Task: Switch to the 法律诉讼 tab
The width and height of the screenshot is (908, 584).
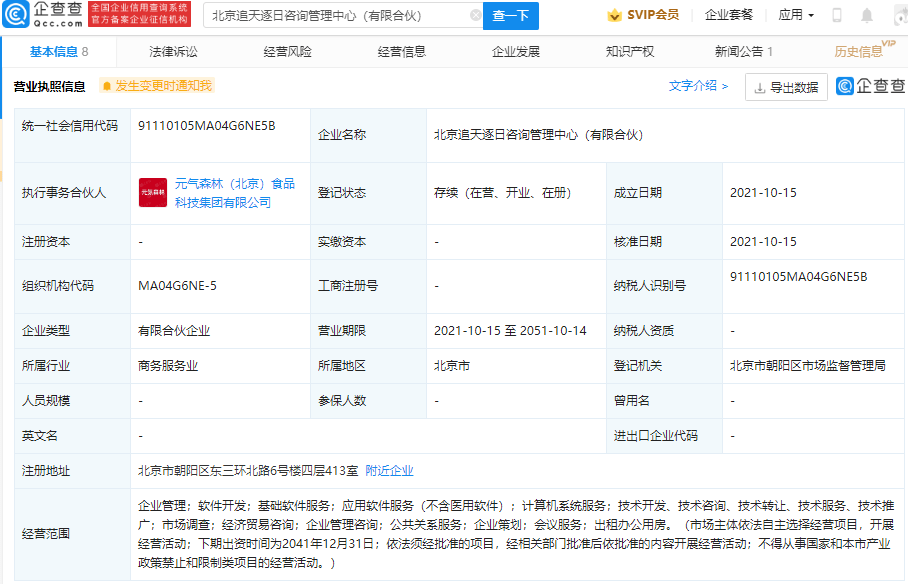Action: (173, 52)
